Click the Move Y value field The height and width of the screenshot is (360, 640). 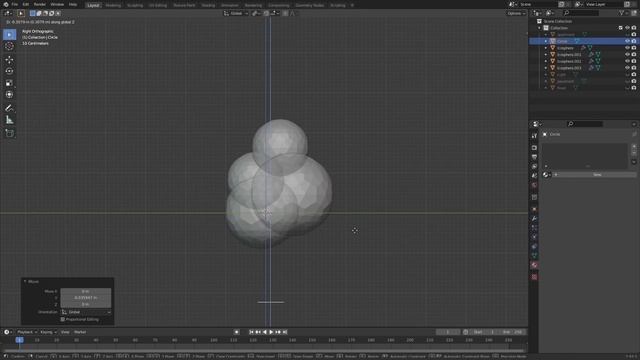pyautogui.click(x=86, y=298)
